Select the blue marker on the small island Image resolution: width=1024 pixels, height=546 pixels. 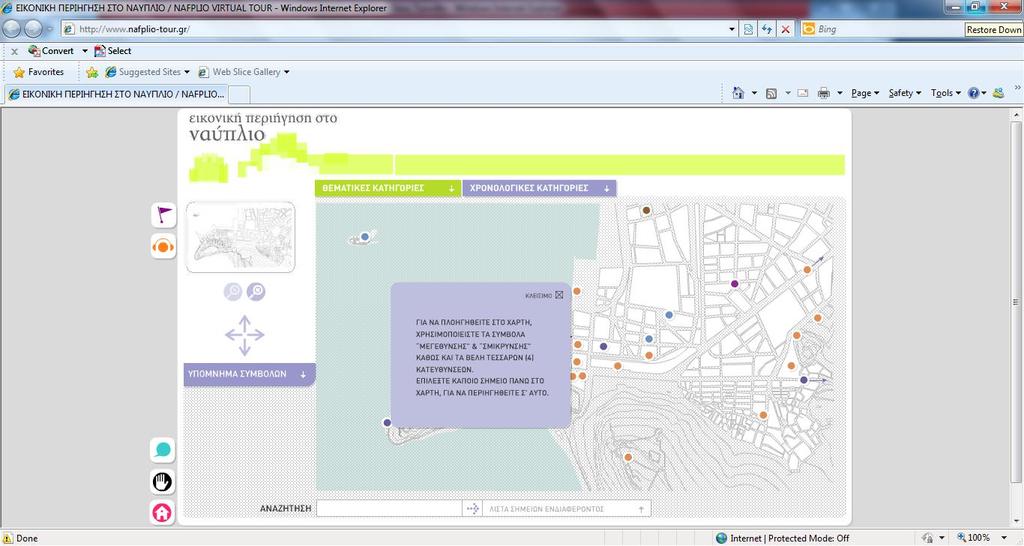coord(365,236)
